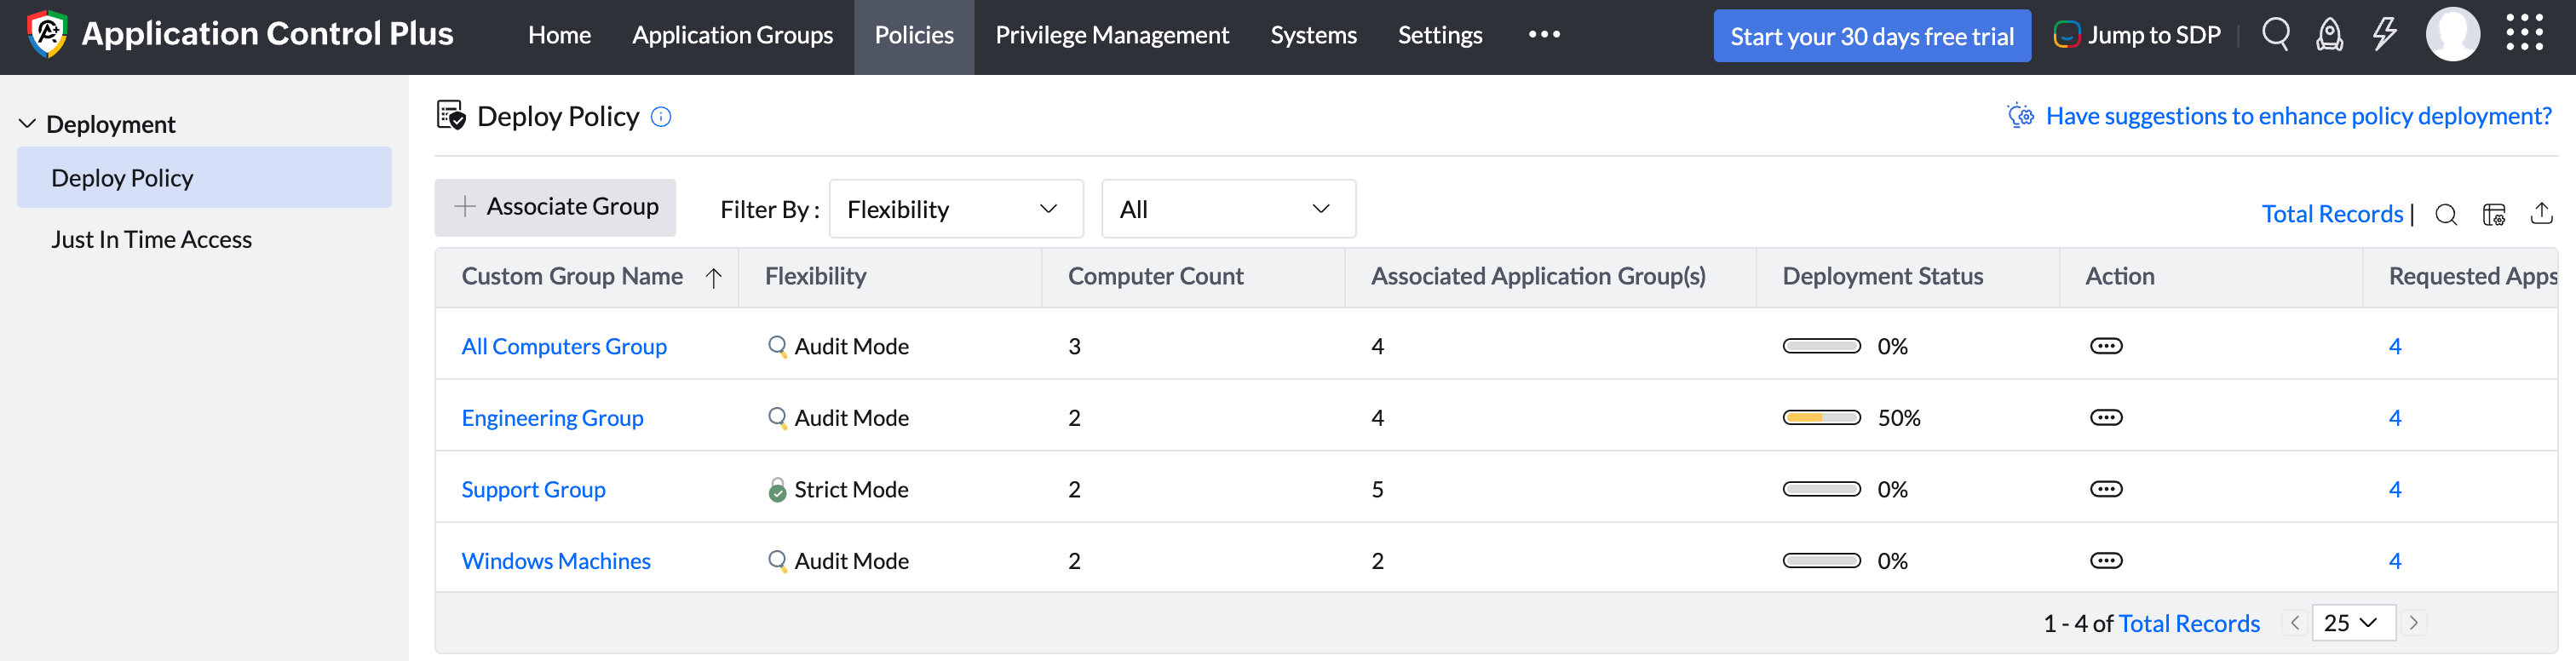Image resolution: width=2576 pixels, height=661 pixels.
Task: Click the sort arrow on Custom Group Name
Action: coord(714,278)
